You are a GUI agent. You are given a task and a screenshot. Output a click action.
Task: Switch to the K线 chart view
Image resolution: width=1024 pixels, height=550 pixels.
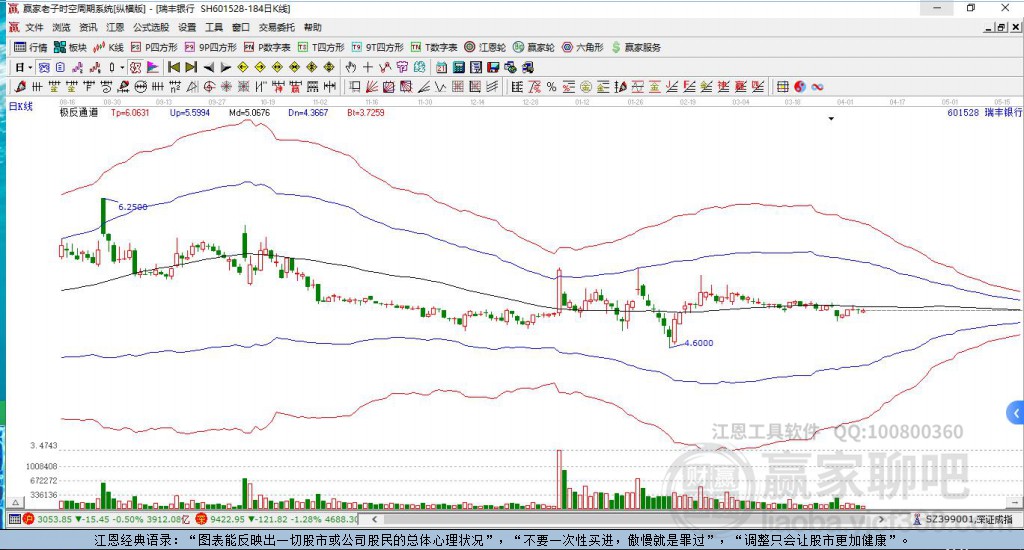(x=108, y=47)
